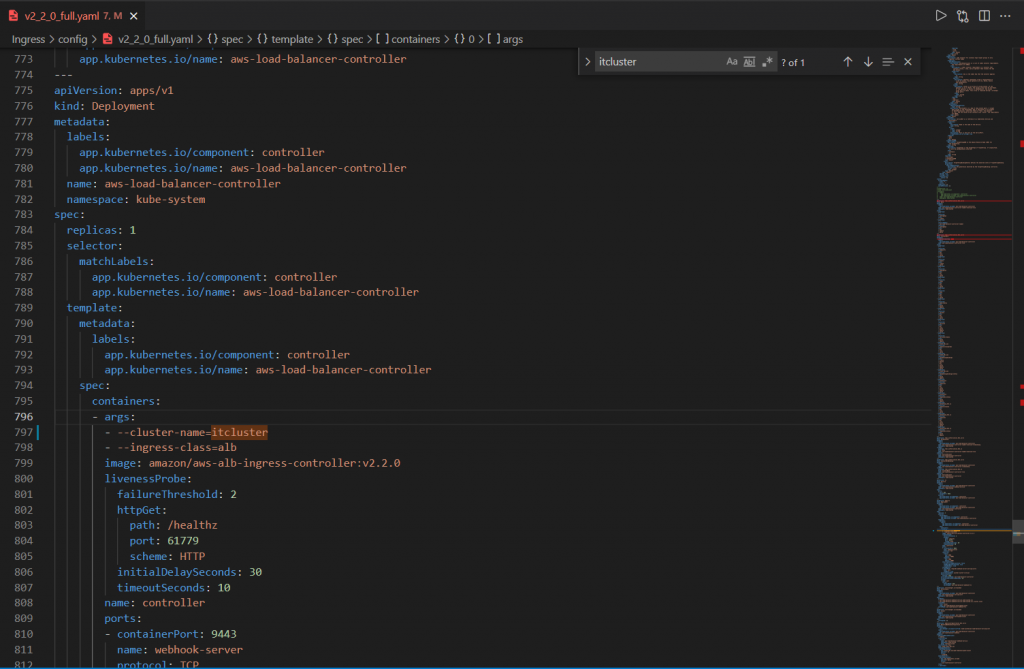This screenshot has height=669, width=1024.
Task: Open args breadcrumb symbol
Action: [x=505, y=39]
